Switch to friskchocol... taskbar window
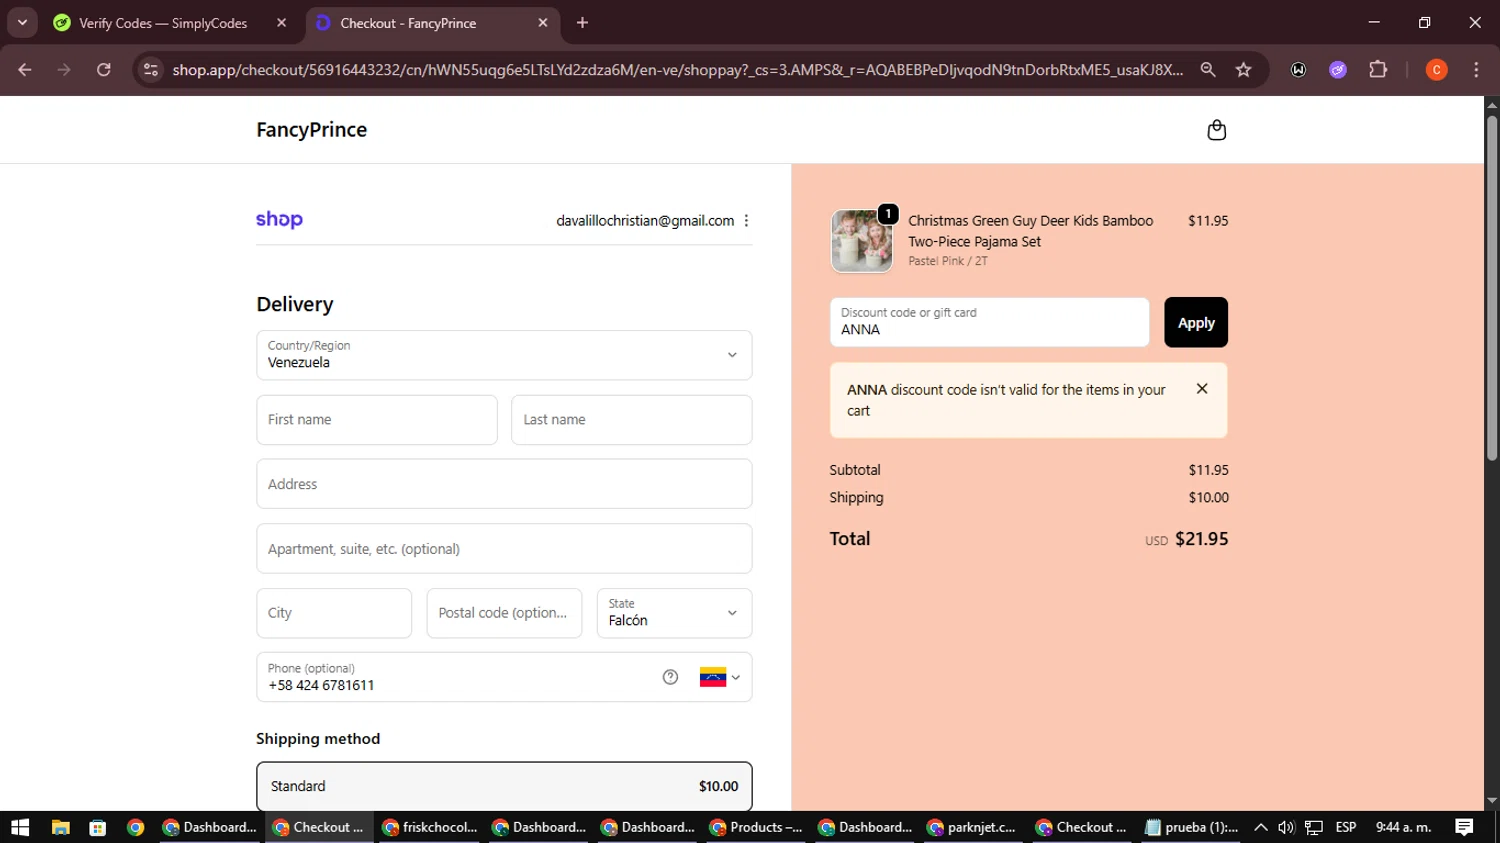 click(x=429, y=827)
